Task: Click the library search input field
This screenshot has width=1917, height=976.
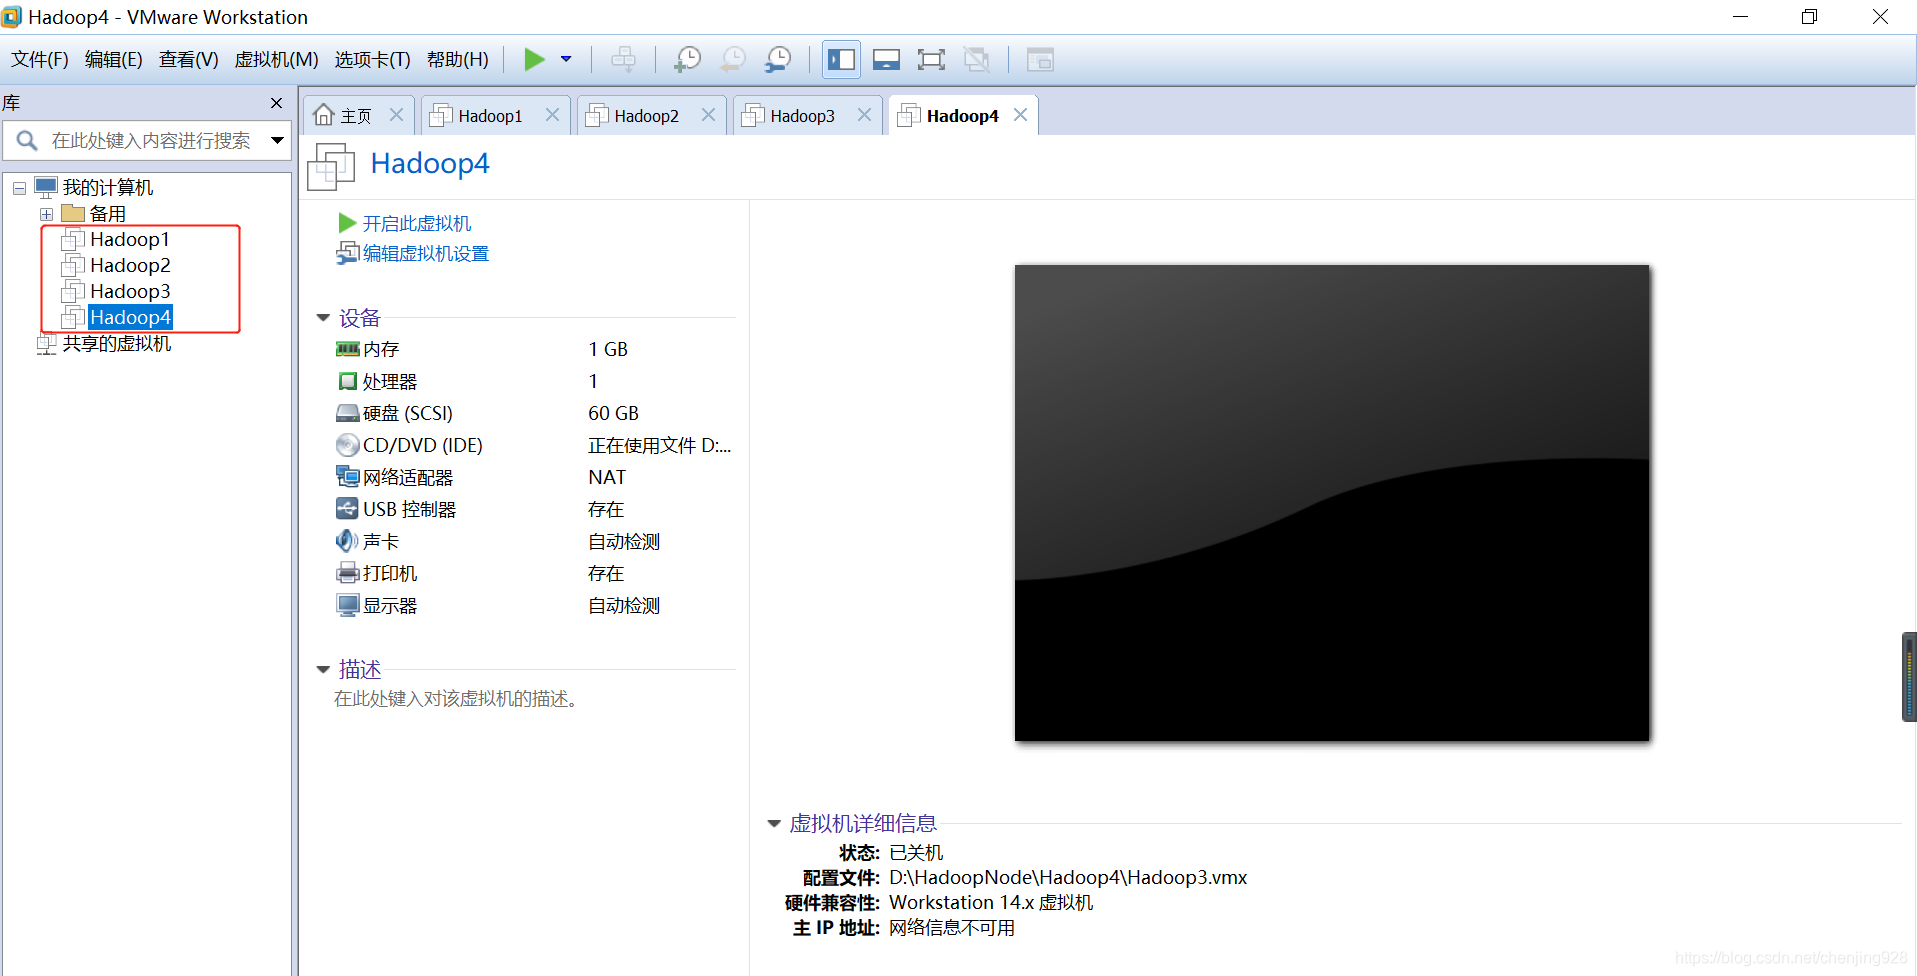Action: pos(150,140)
